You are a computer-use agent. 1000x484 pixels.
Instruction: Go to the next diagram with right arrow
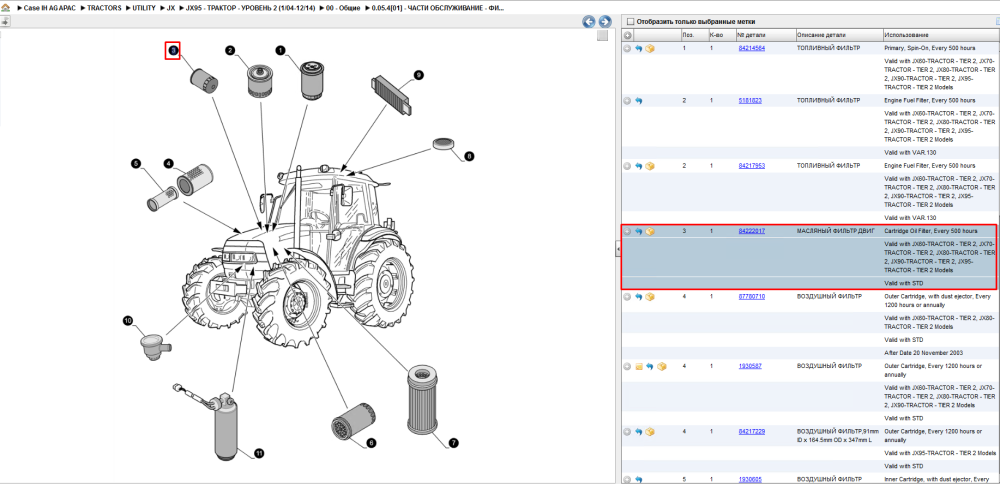click(604, 22)
